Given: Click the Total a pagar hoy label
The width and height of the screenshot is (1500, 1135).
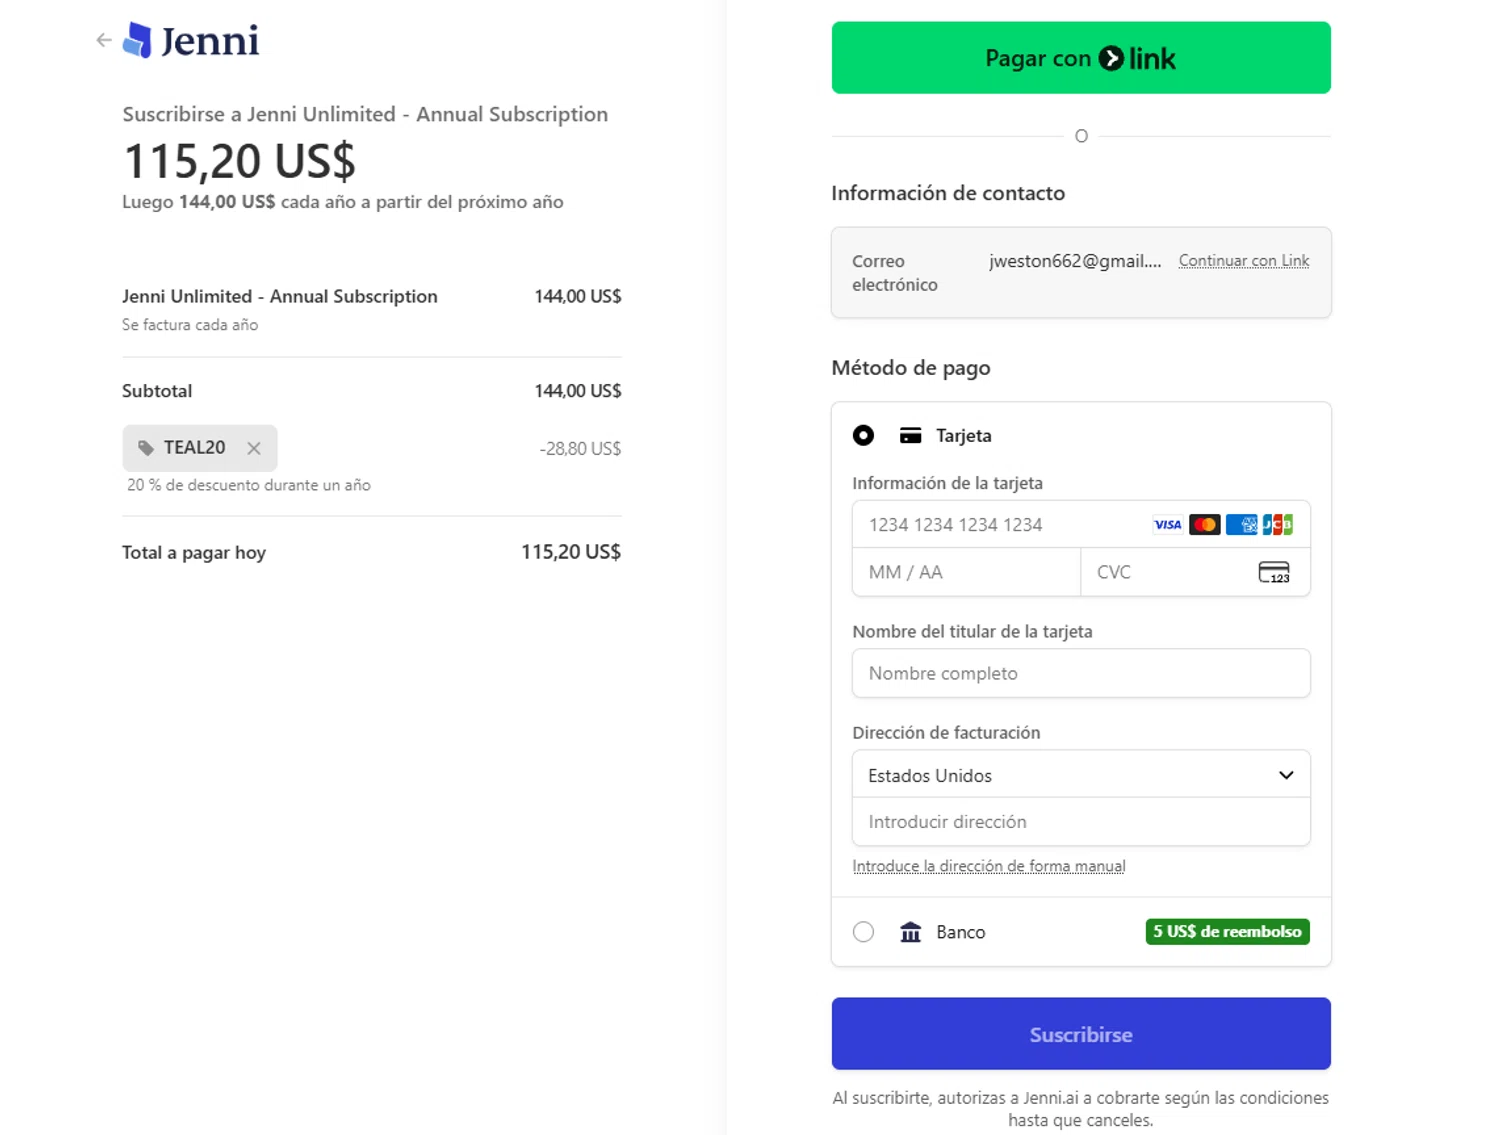Looking at the screenshot, I should [x=194, y=552].
